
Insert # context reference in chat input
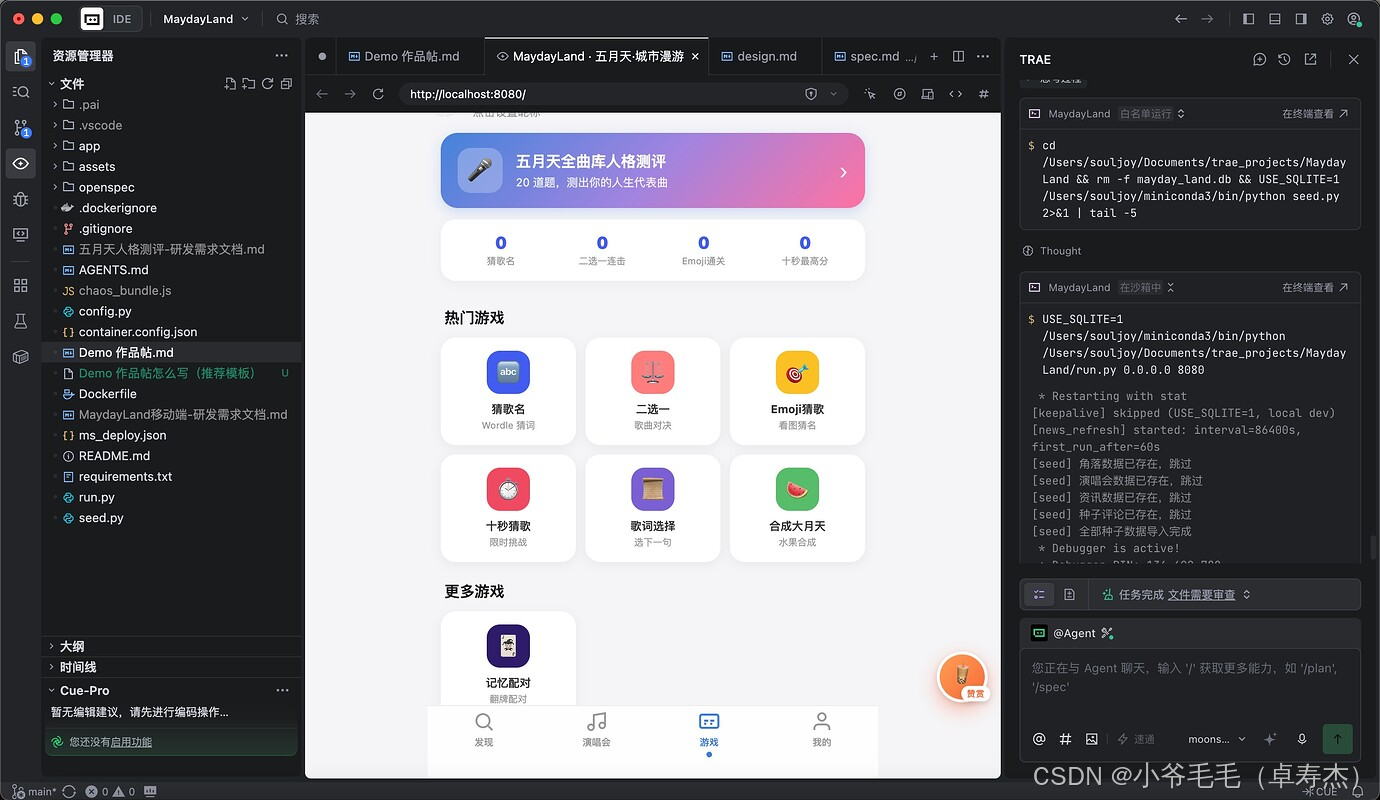1065,739
